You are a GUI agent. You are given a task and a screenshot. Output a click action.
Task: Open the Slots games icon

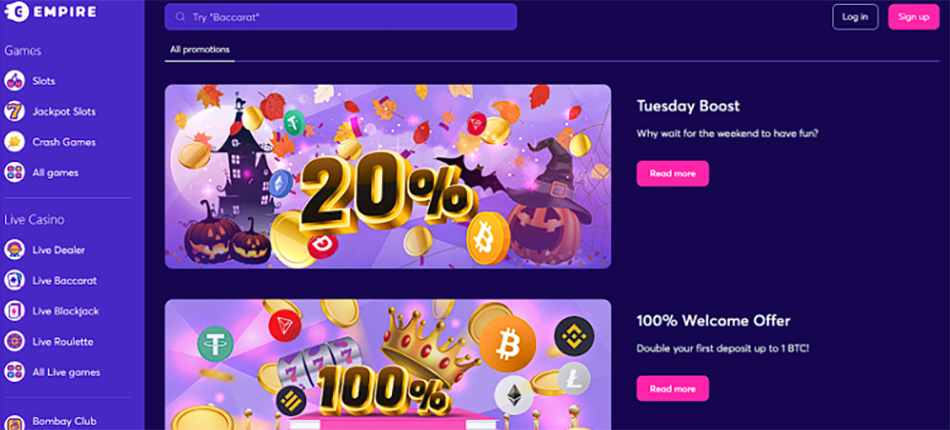click(x=14, y=81)
